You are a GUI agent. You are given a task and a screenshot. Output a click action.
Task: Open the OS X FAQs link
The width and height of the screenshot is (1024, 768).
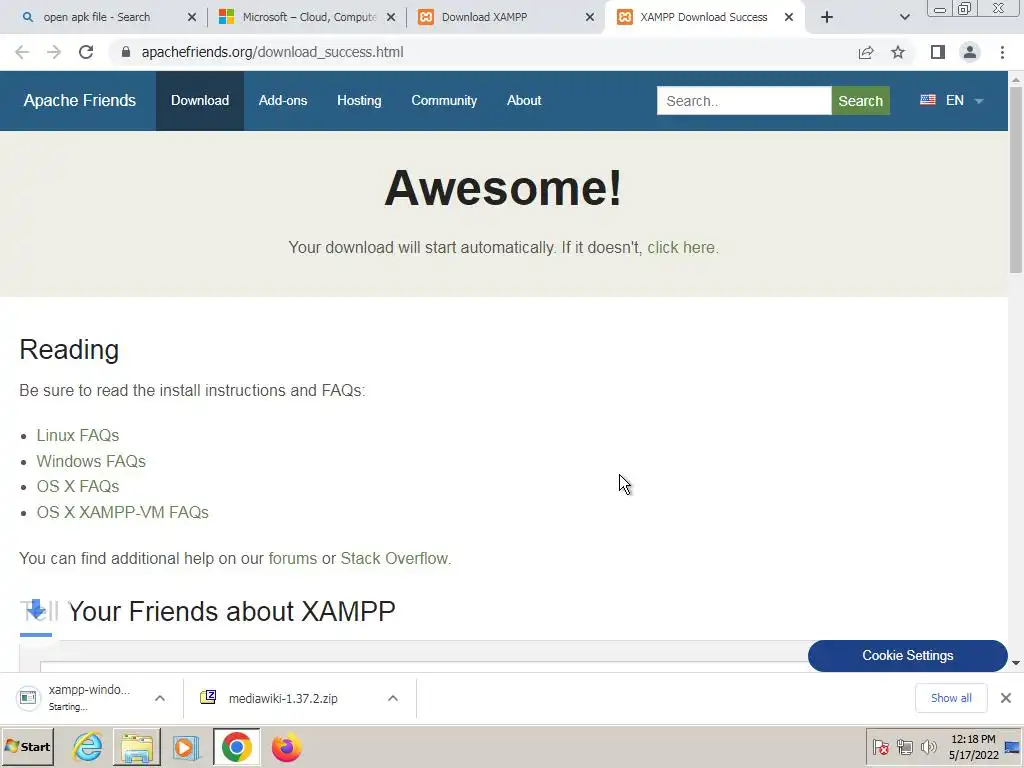pos(78,487)
